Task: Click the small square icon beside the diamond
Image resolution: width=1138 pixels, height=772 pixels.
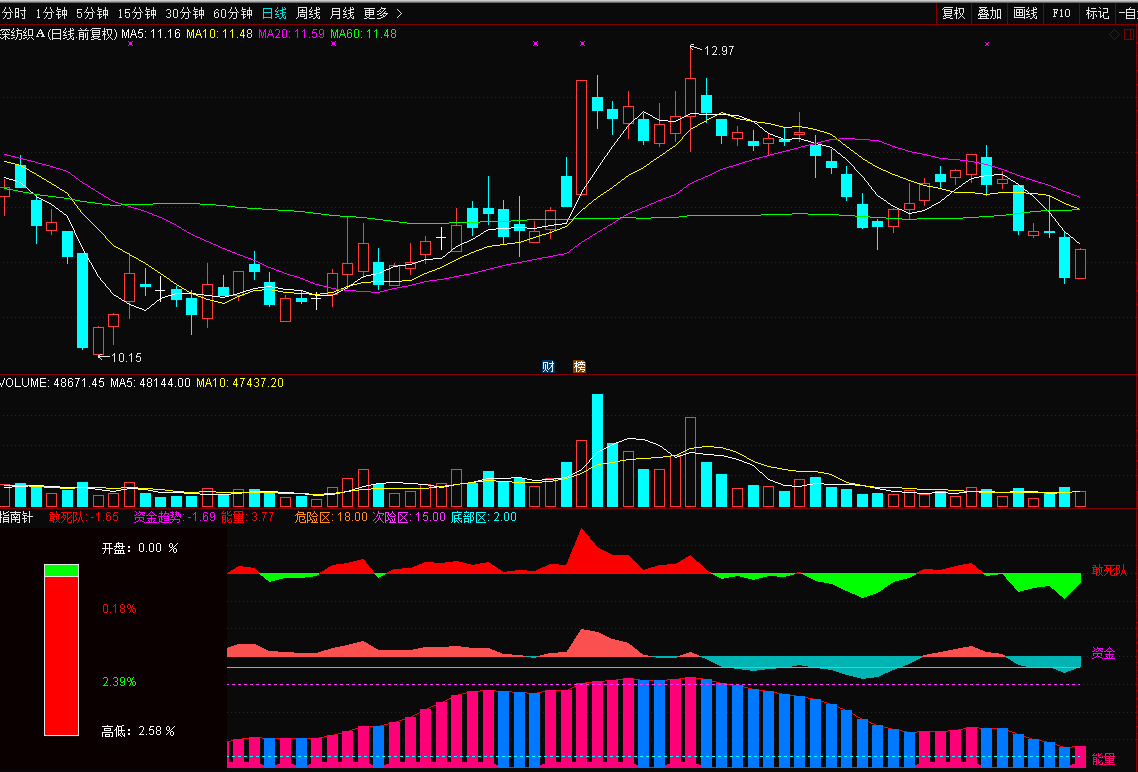Action: [x=1128, y=35]
